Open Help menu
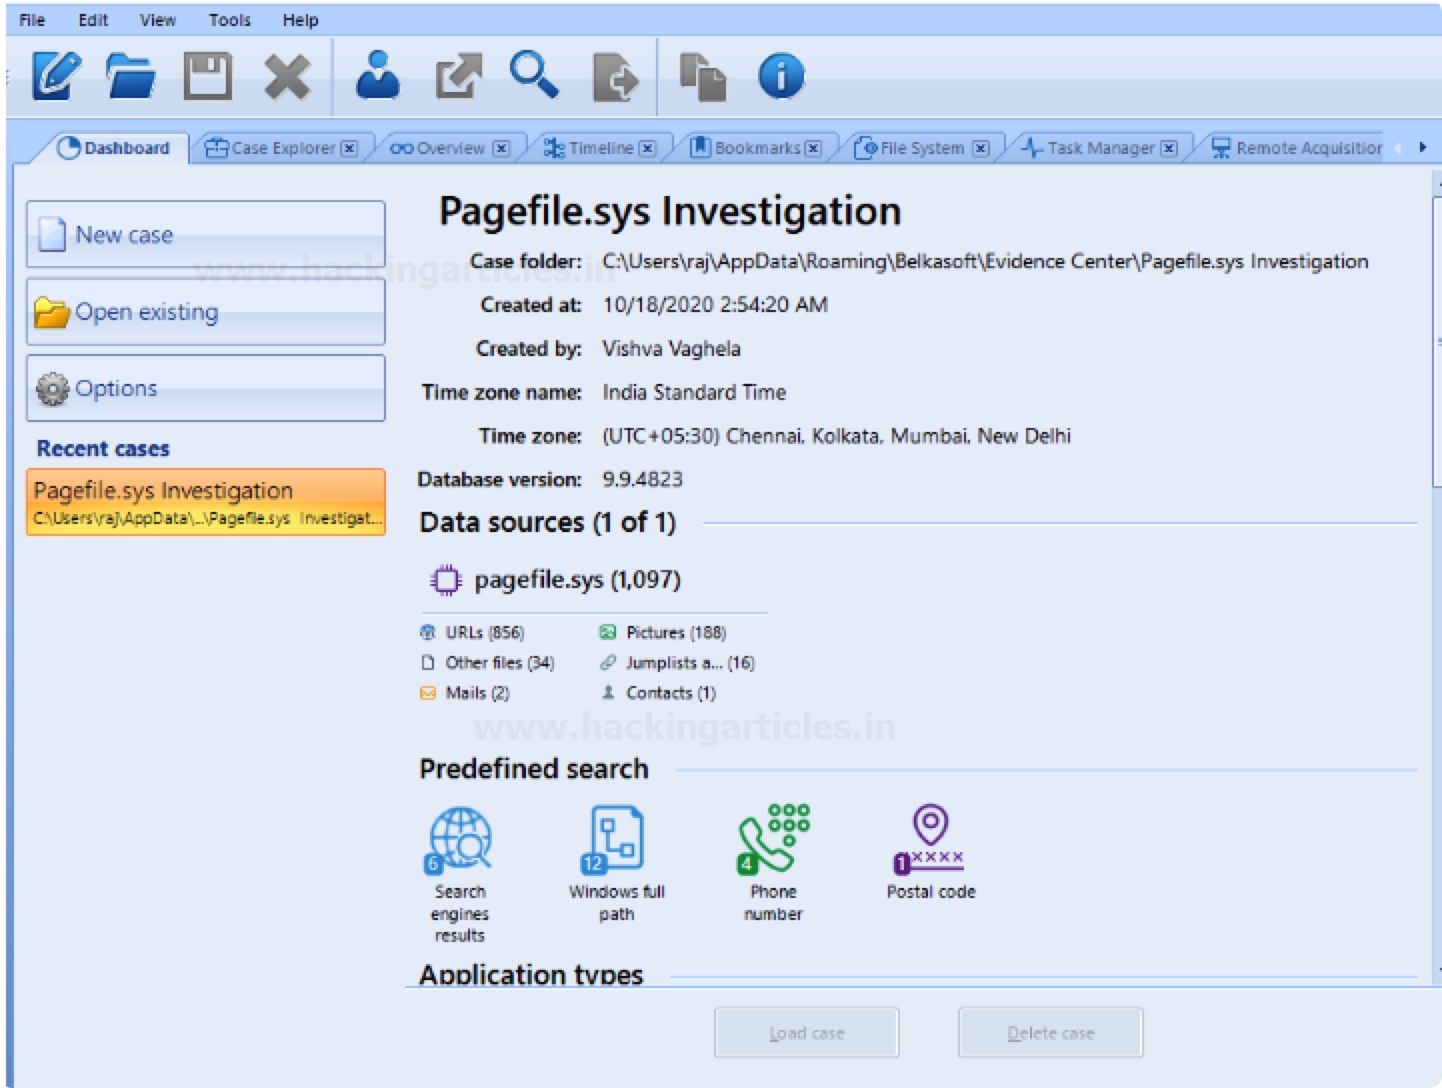This screenshot has width=1442, height=1088. coord(300,20)
